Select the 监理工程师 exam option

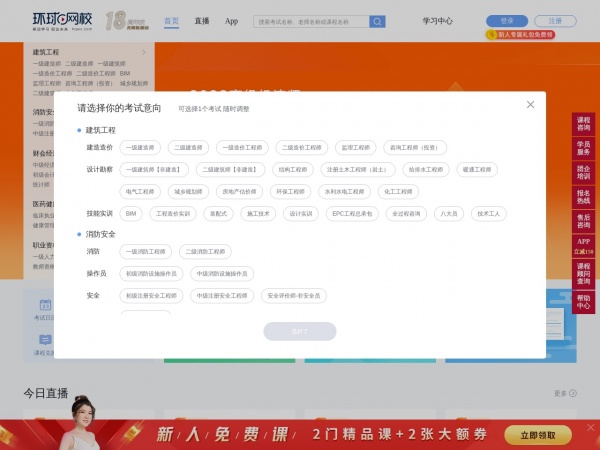point(355,147)
